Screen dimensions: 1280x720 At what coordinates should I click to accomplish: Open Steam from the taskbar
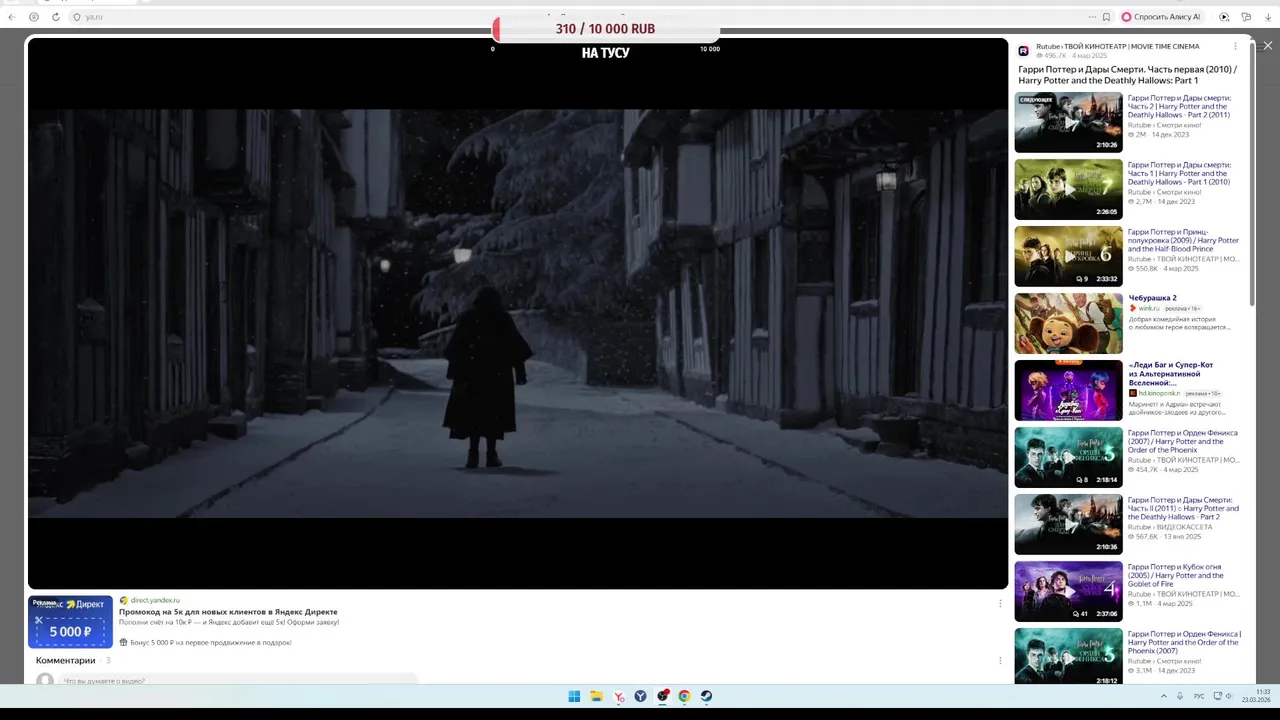coord(706,696)
